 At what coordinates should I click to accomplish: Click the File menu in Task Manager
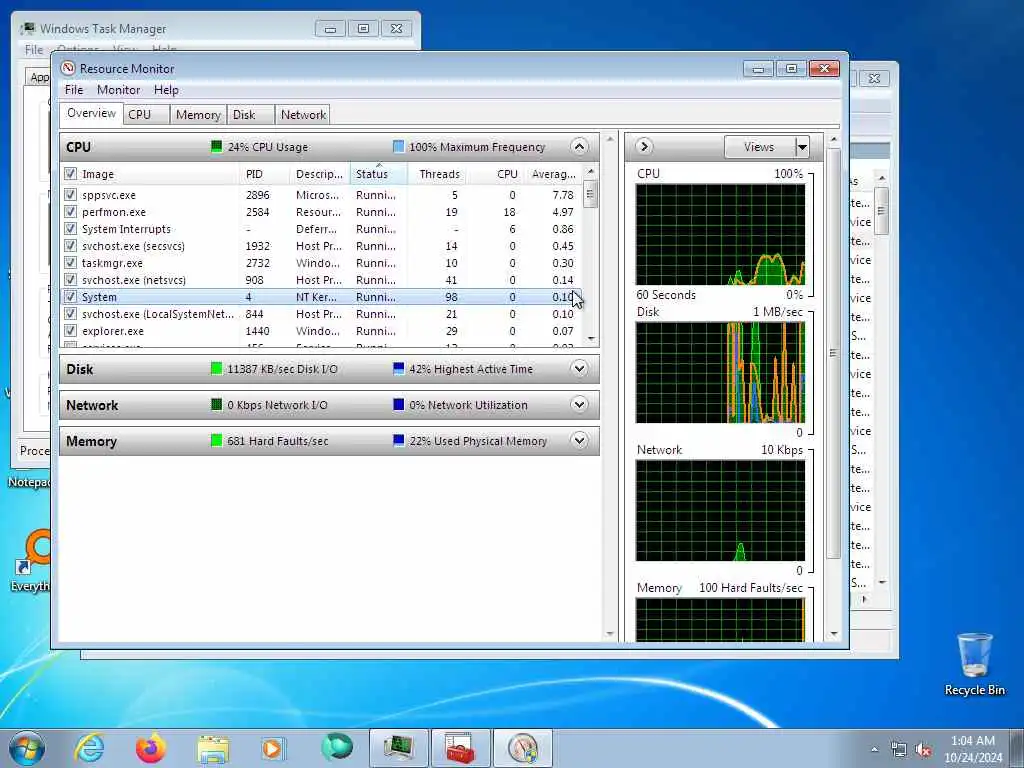coord(34,50)
